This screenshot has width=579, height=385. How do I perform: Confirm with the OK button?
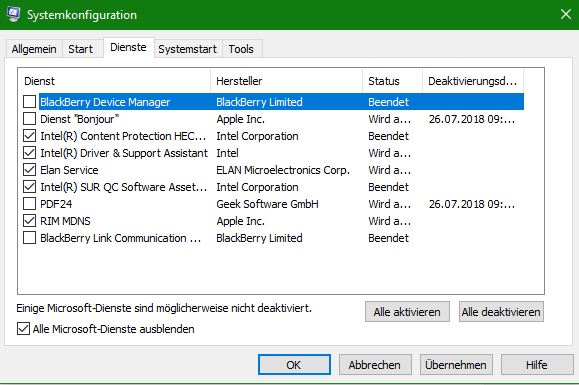(294, 365)
